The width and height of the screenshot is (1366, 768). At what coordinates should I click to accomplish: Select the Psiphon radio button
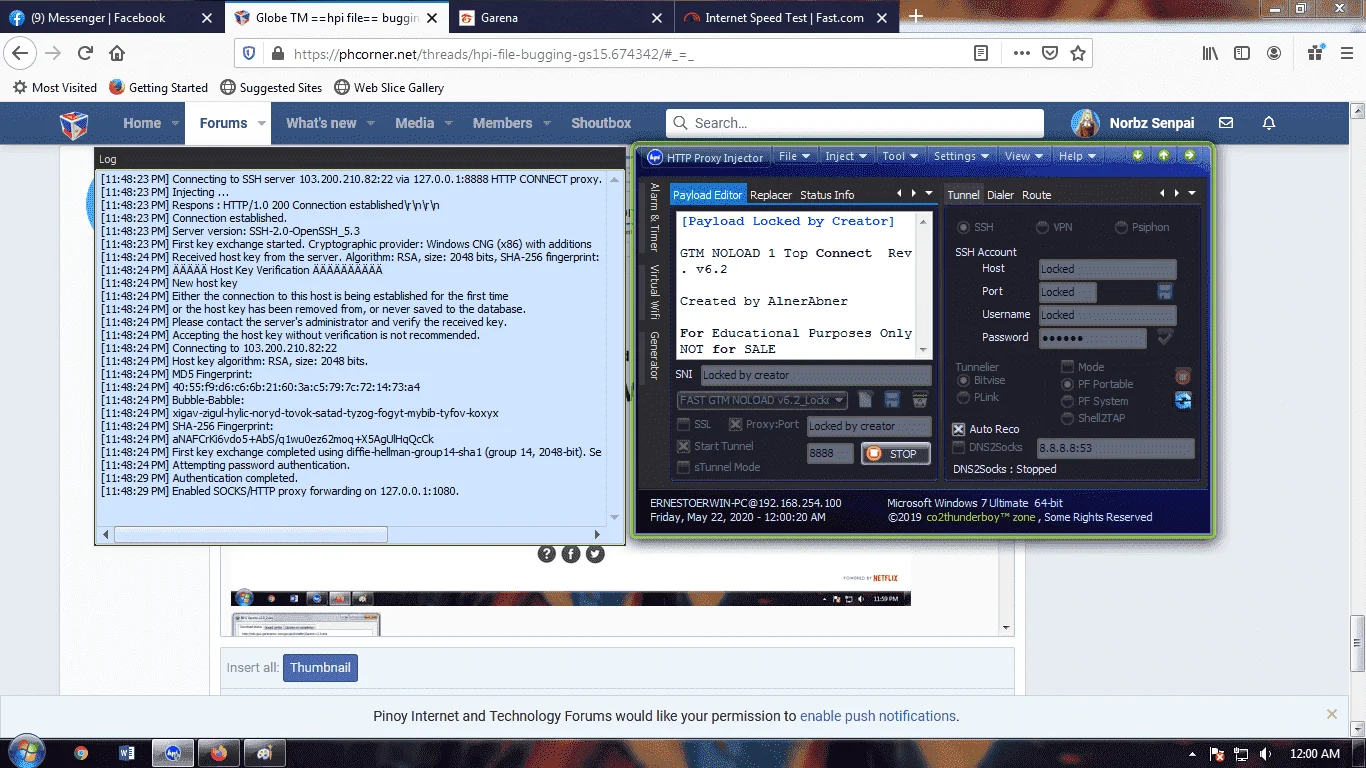coord(1121,227)
